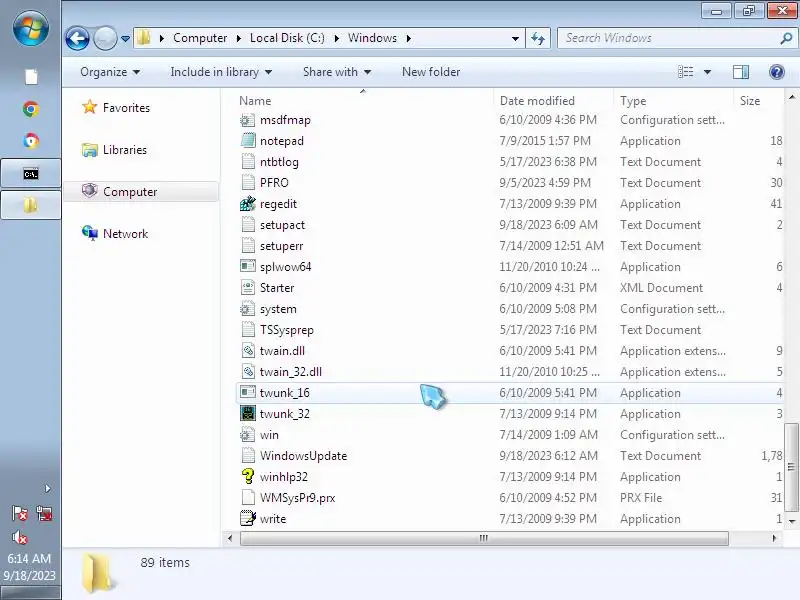Select the splwow64 application icon
Image resolution: width=800 pixels, height=600 pixels.
tap(247, 267)
